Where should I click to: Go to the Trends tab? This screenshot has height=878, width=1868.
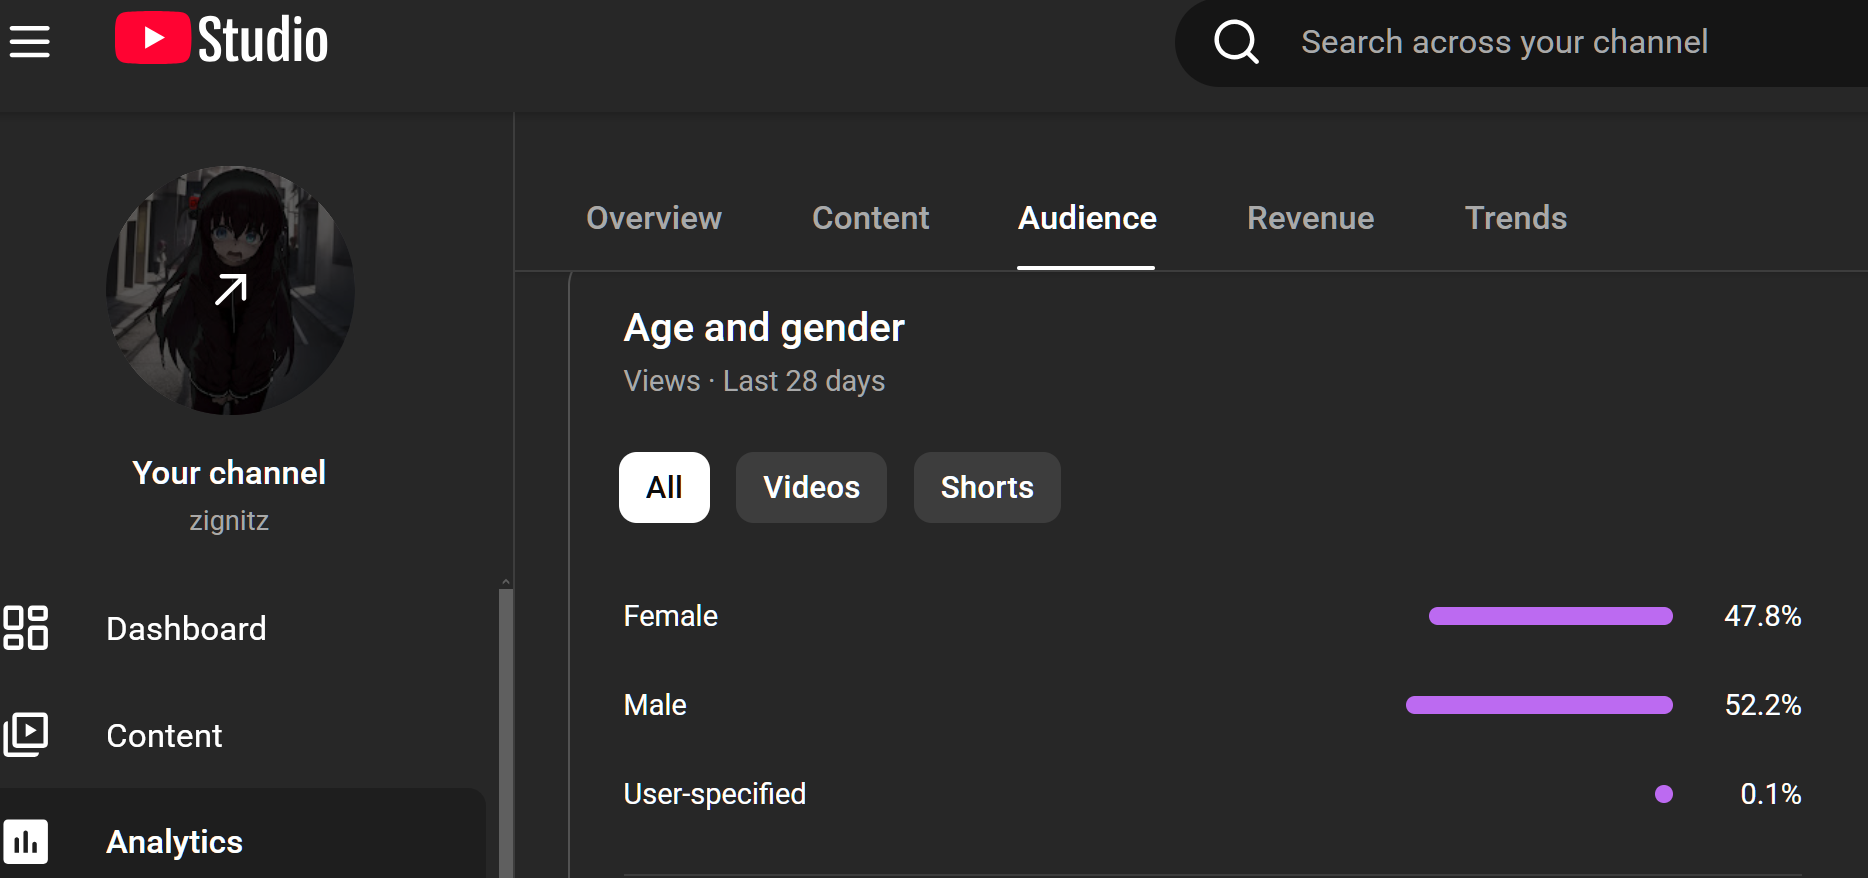click(1515, 218)
